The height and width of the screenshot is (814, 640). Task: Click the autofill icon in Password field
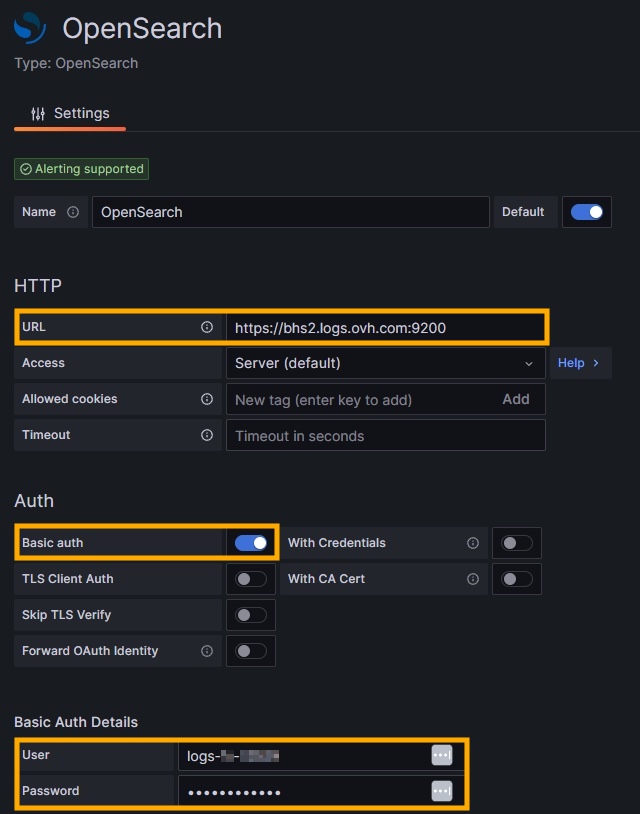pyautogui.click(x=442, y=791)
